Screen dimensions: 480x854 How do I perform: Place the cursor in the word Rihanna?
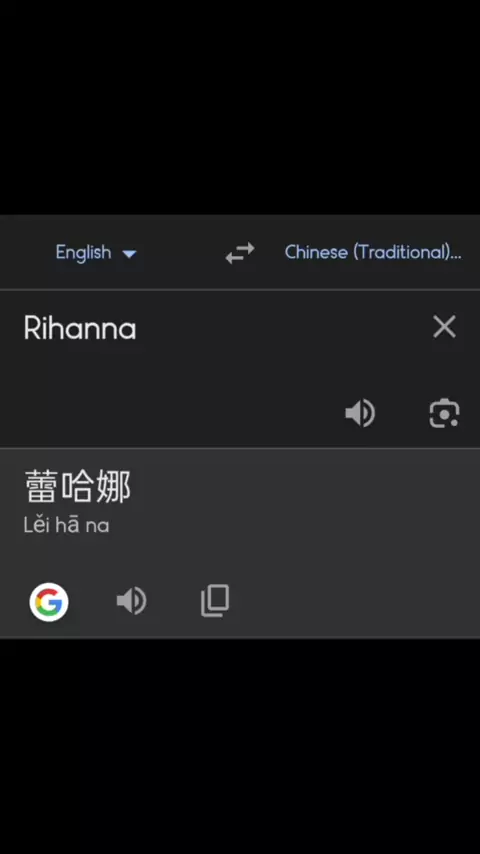click(80, 330)
